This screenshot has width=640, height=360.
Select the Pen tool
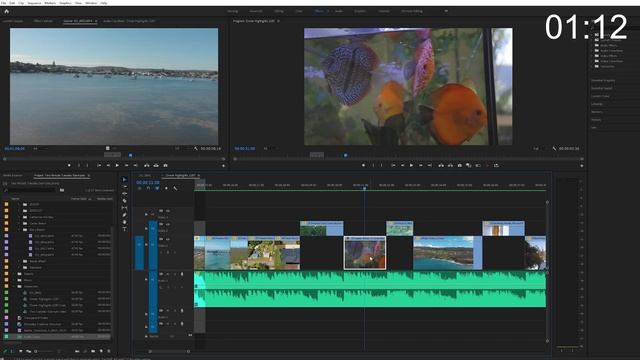pyautogui.click(x=124, y=215)
